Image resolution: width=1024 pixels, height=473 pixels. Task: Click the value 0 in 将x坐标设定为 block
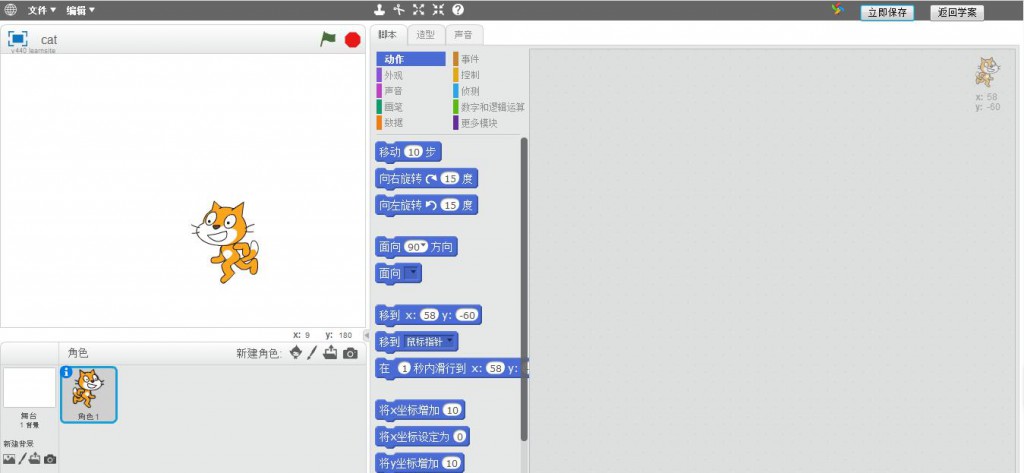coord(461,436)
